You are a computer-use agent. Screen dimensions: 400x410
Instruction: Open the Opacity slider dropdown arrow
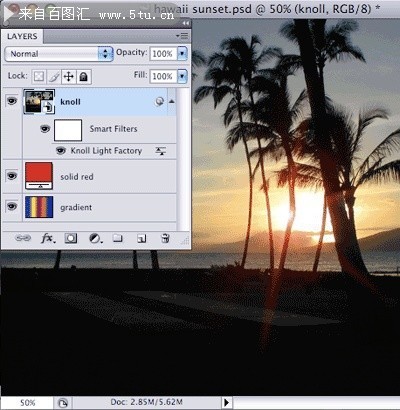pyautogui.click(x=182, y=53)
